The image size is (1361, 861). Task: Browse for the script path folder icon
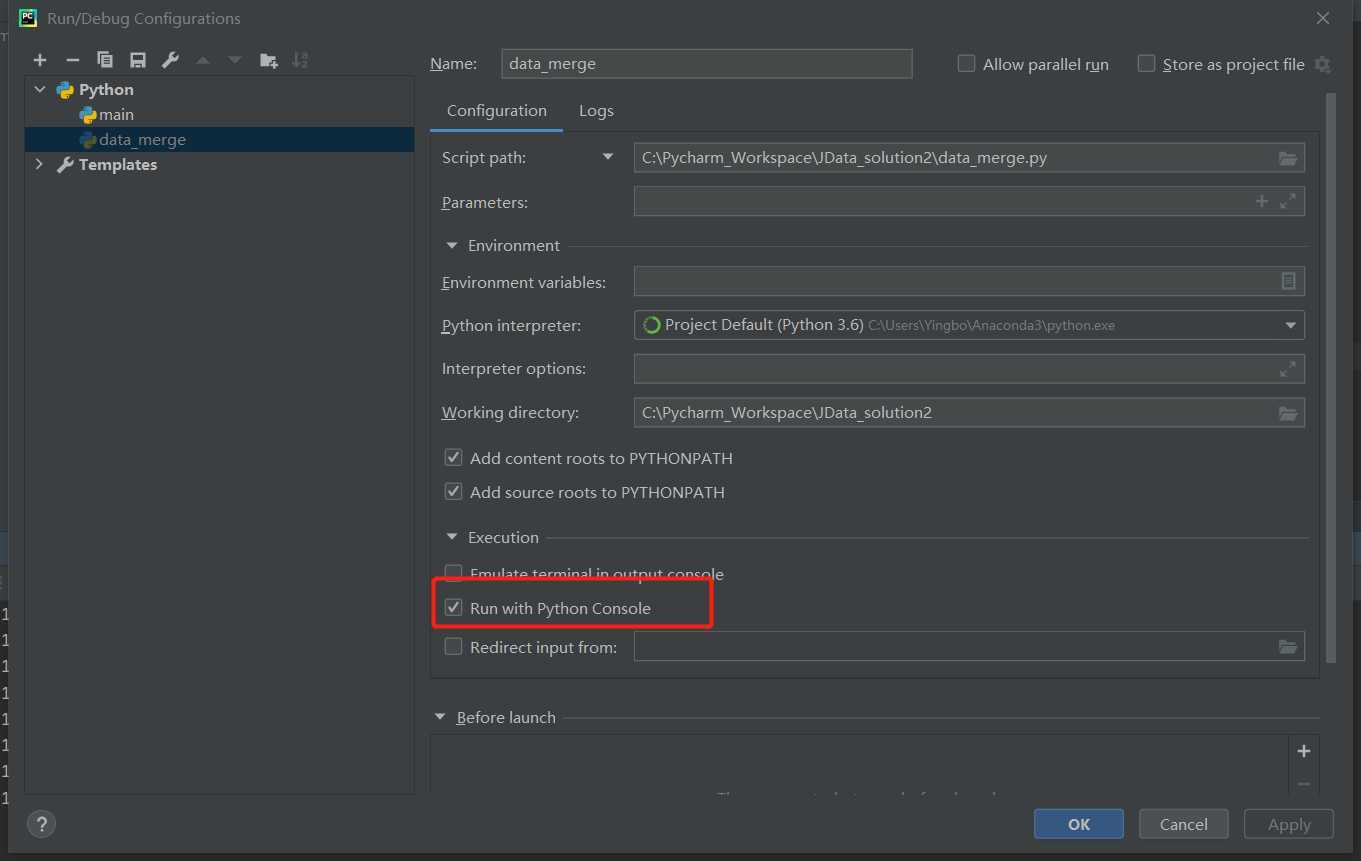coord(1288,158)
